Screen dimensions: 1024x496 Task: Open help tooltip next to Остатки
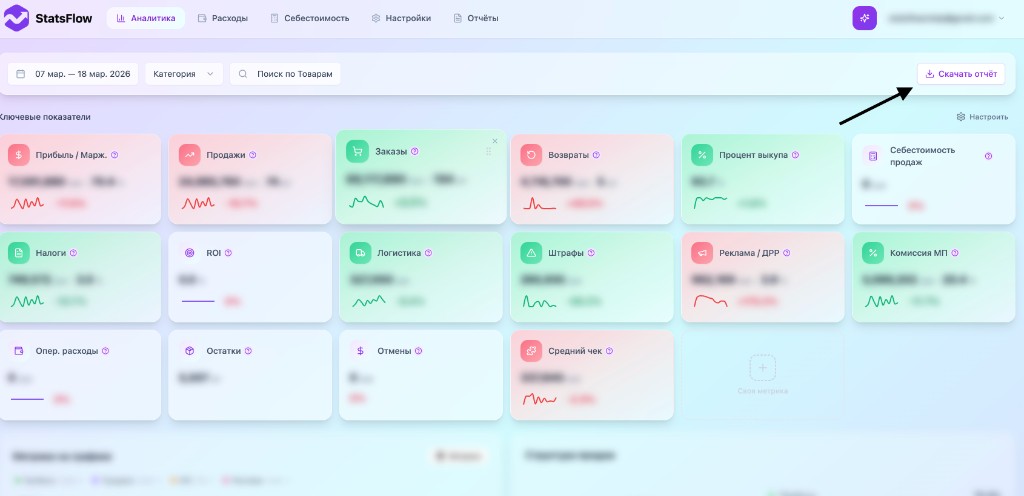248,350
